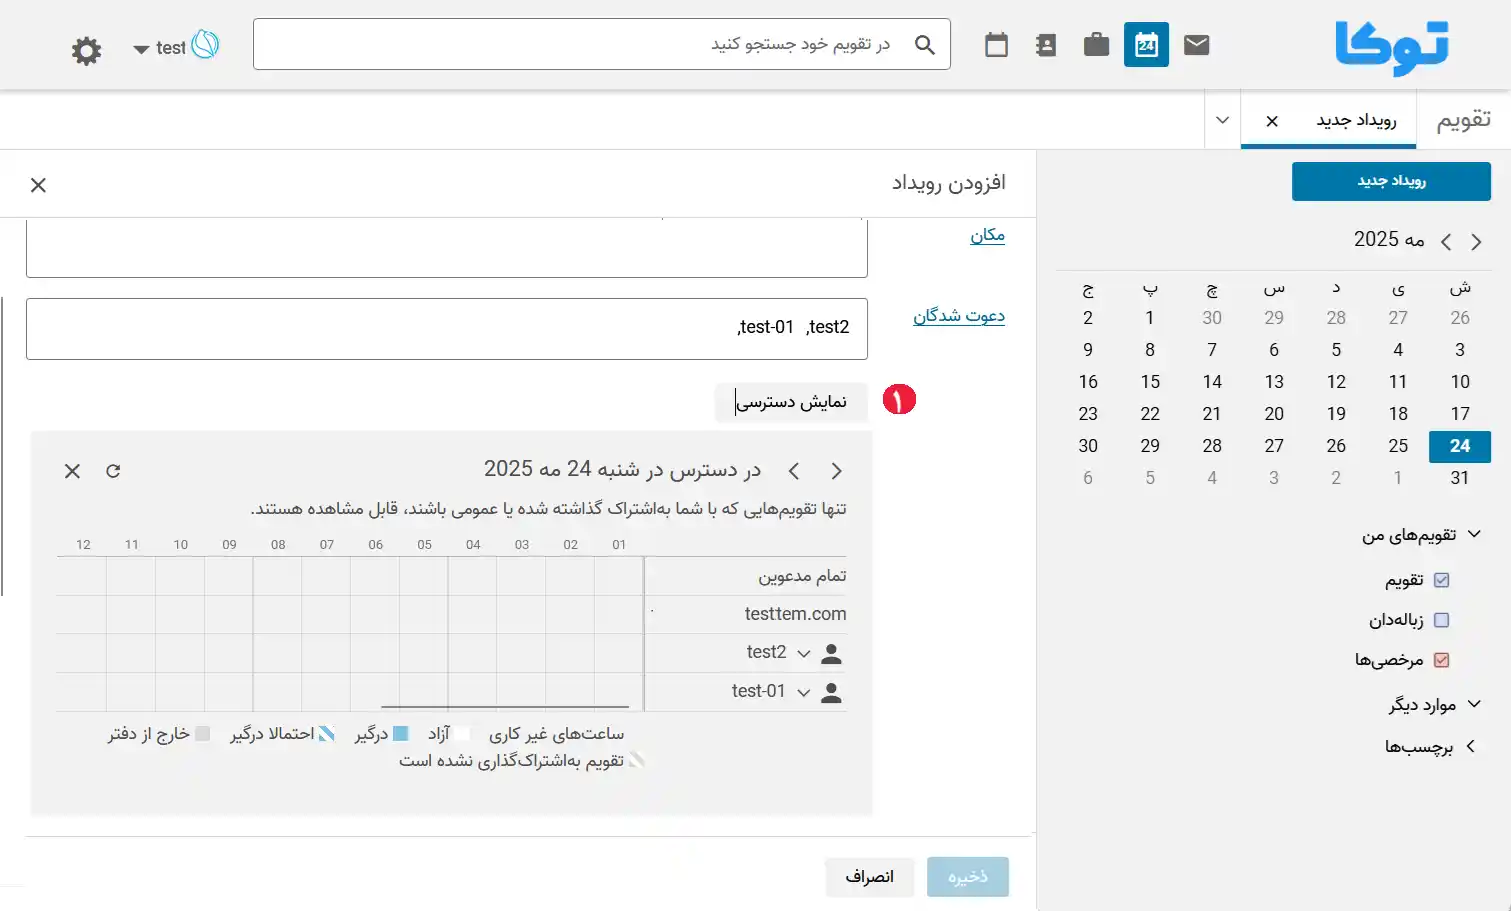Click the invitees input field
This screenshot has height=911, width=1511.
coord(446,329)
